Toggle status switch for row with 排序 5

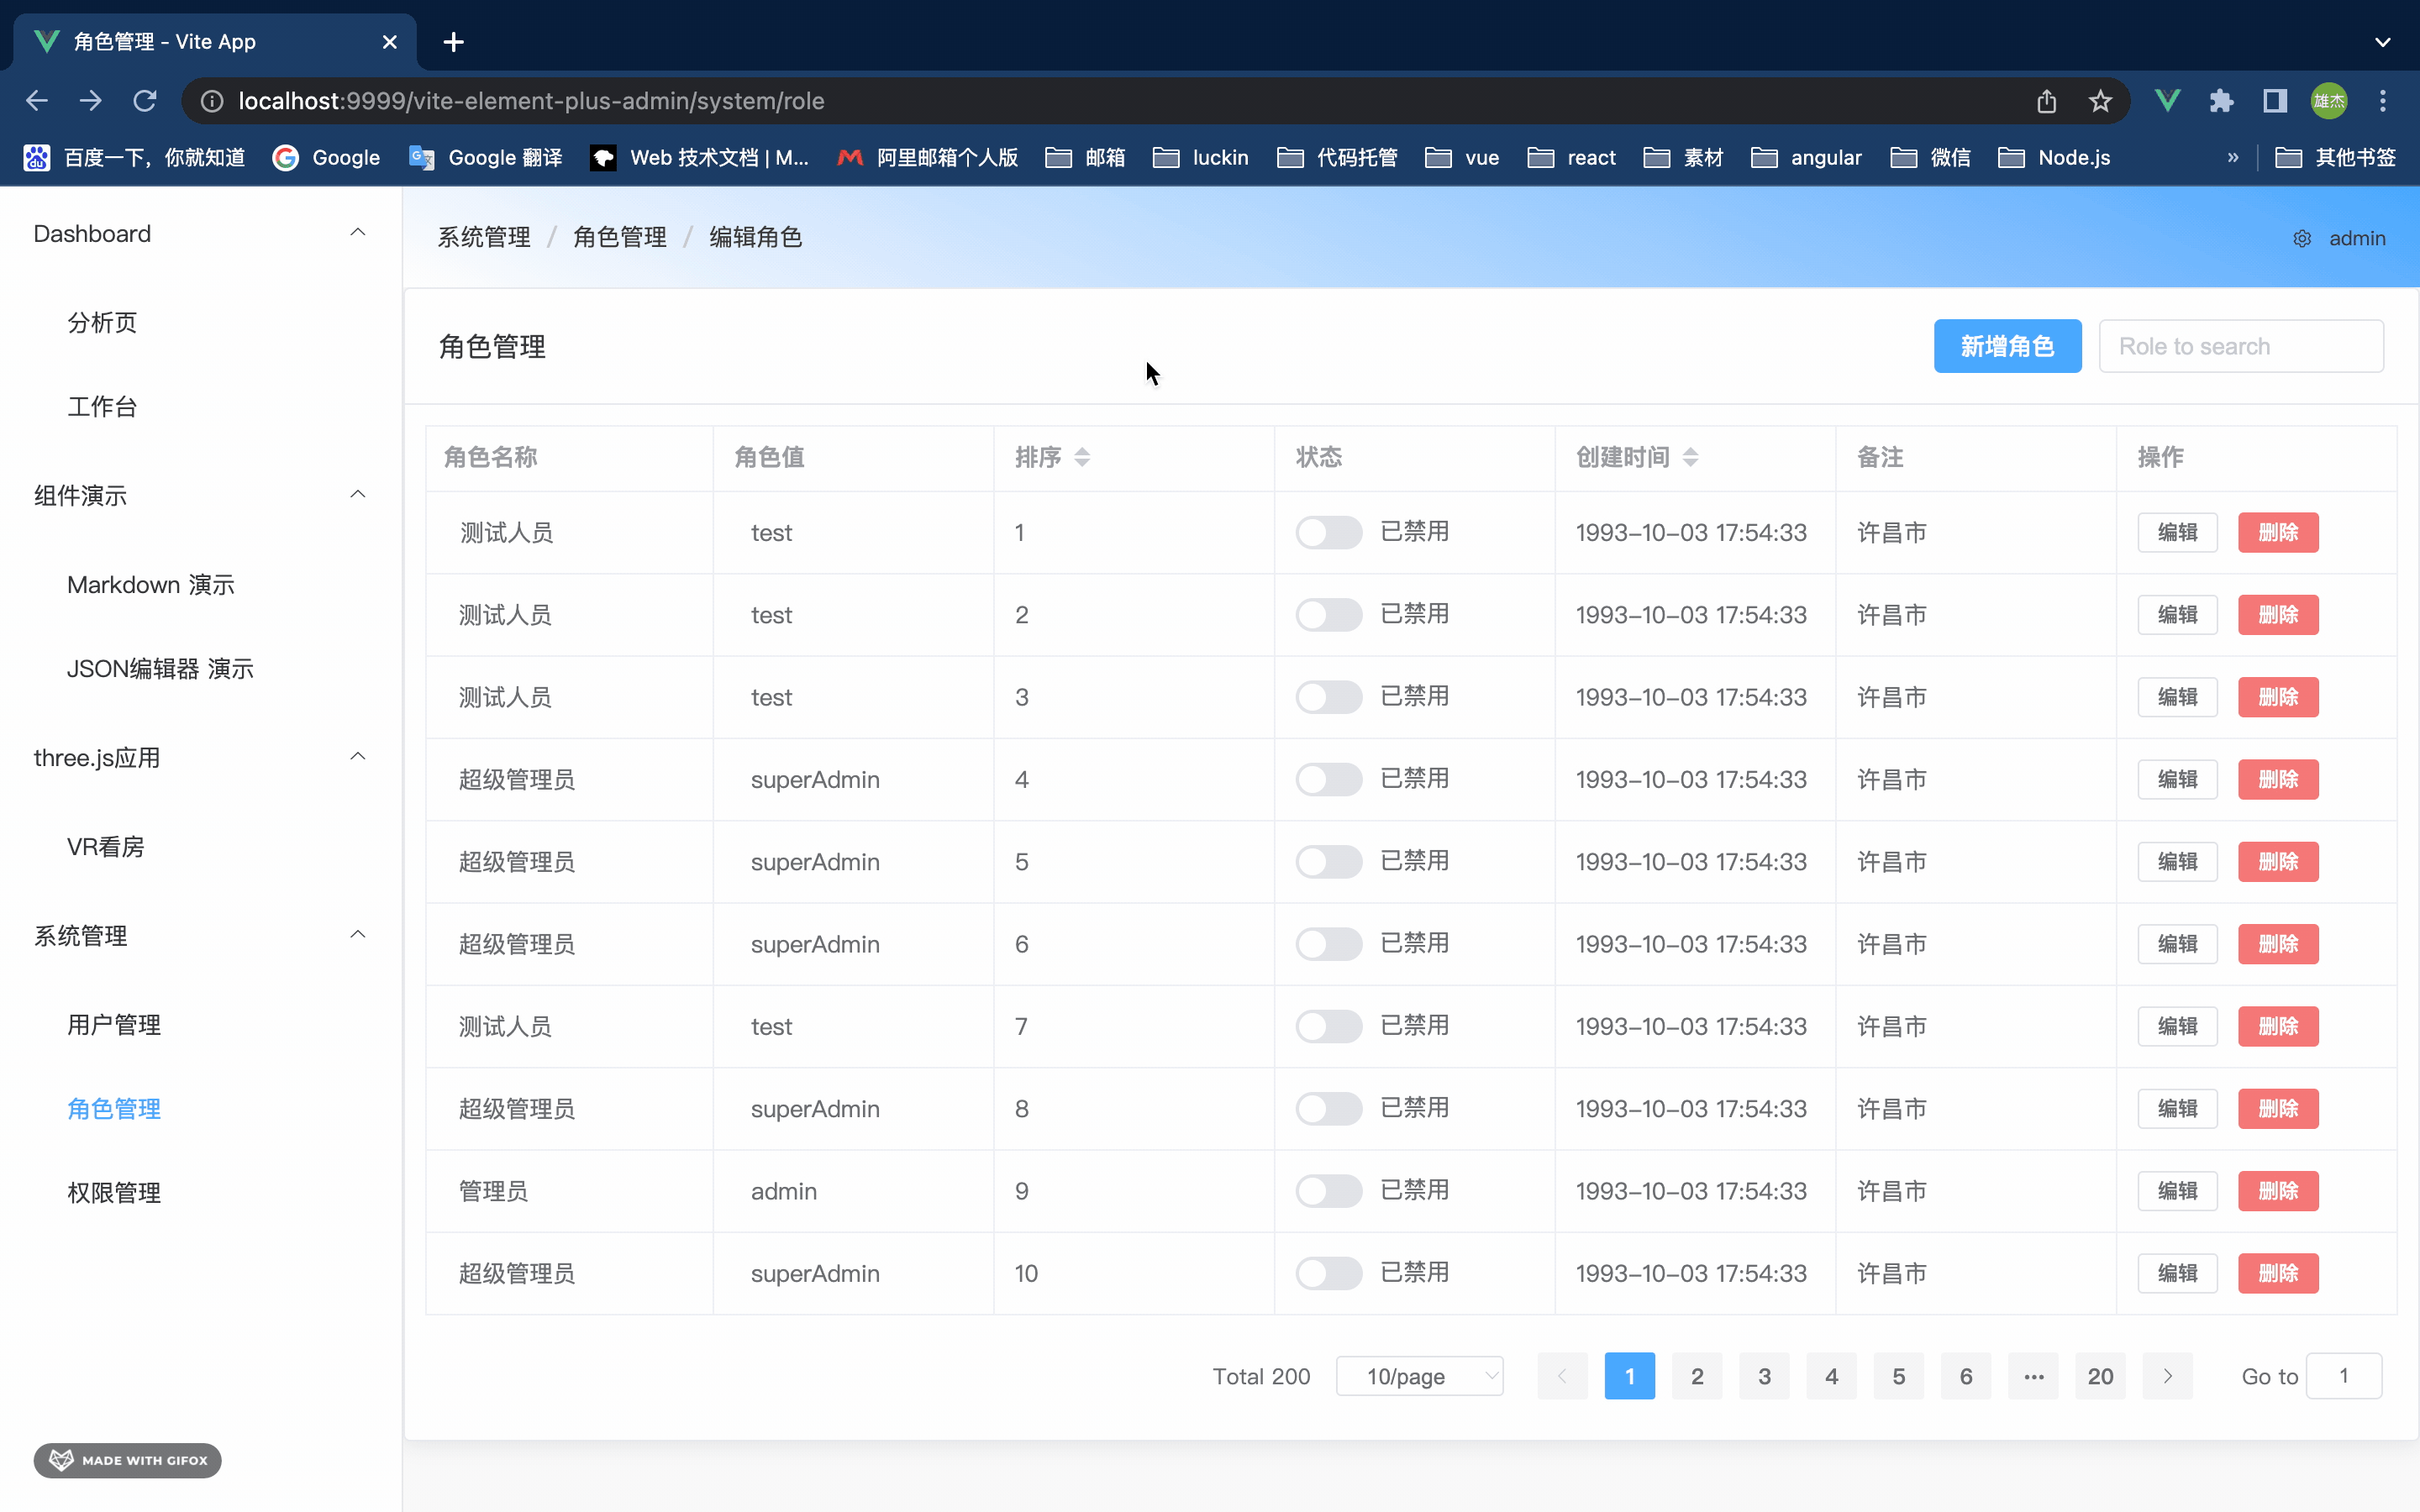1328,861
